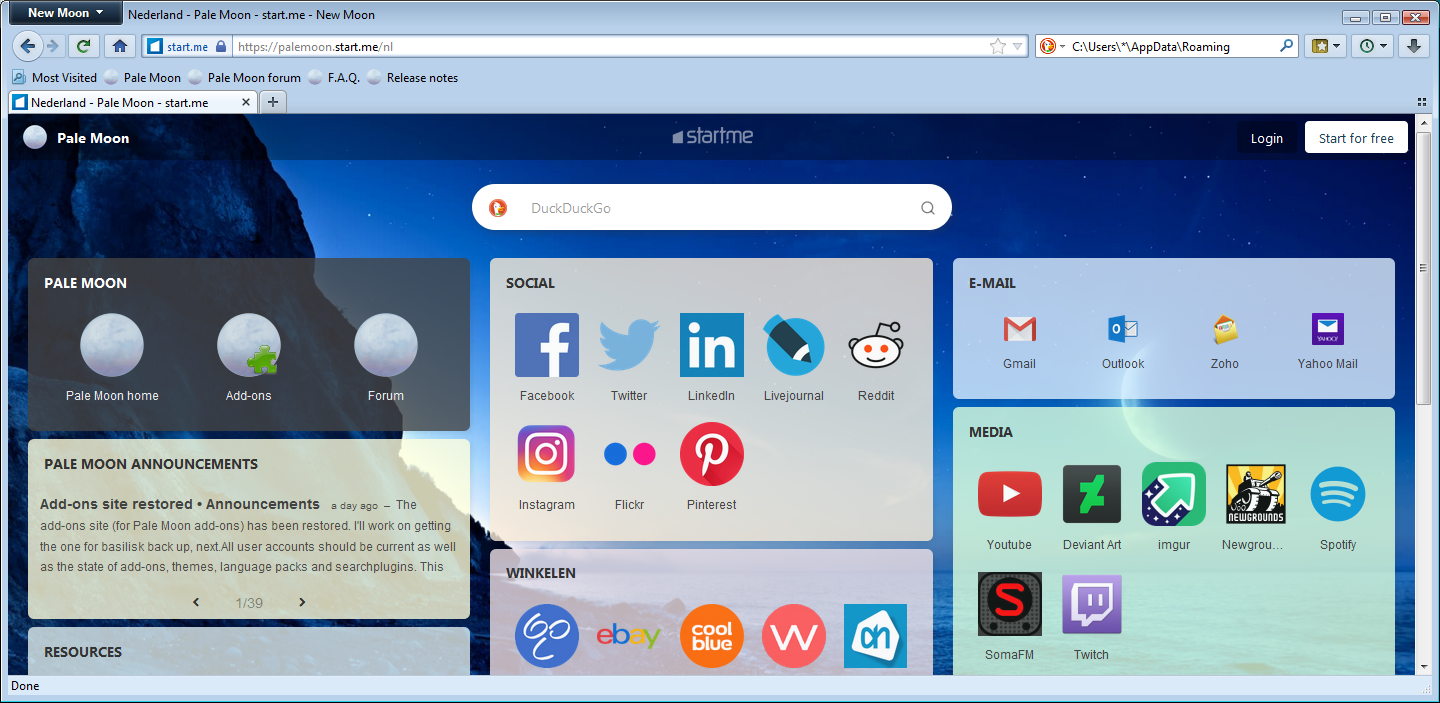Open the search engine selector dropdown

[1051, 46]
